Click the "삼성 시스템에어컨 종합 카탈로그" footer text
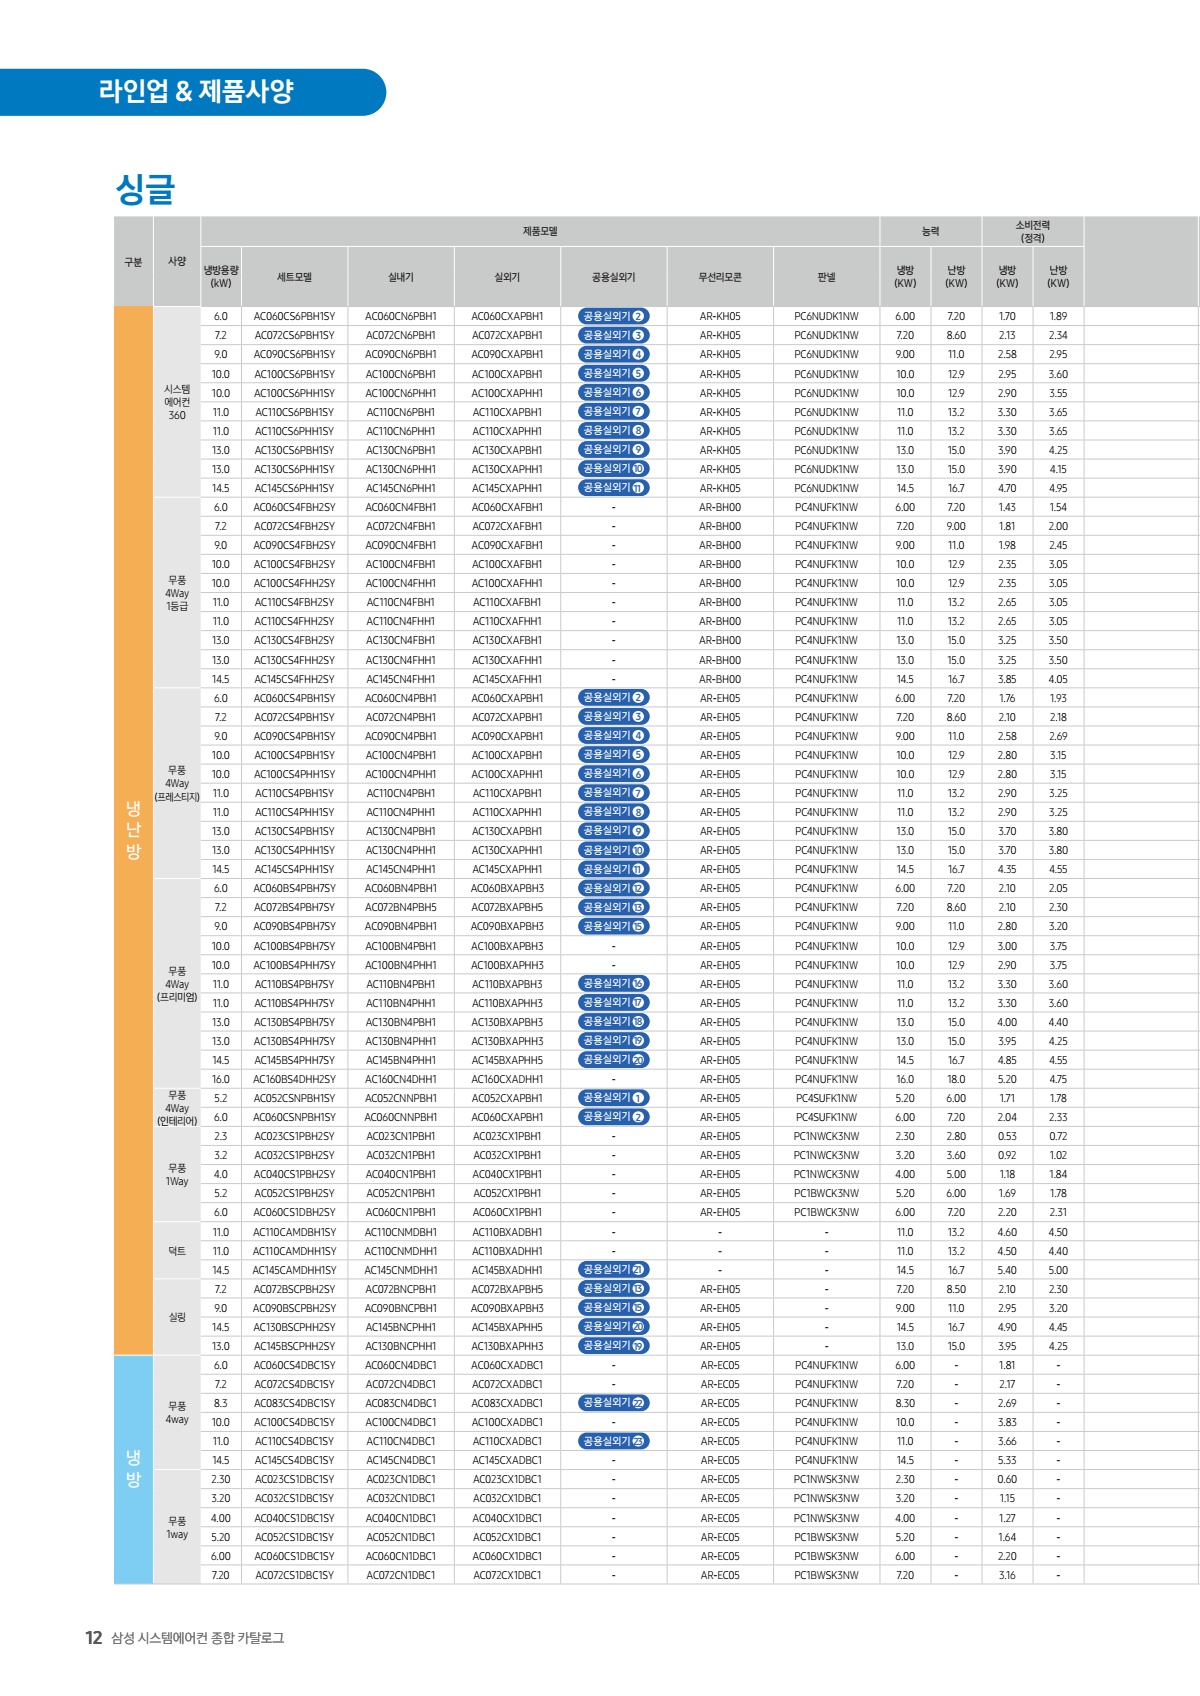 click(198, 1638)
